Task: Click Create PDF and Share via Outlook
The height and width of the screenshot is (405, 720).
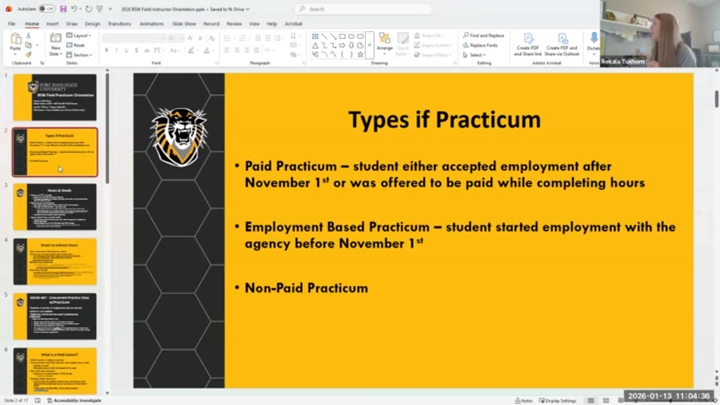Action: 562,44
